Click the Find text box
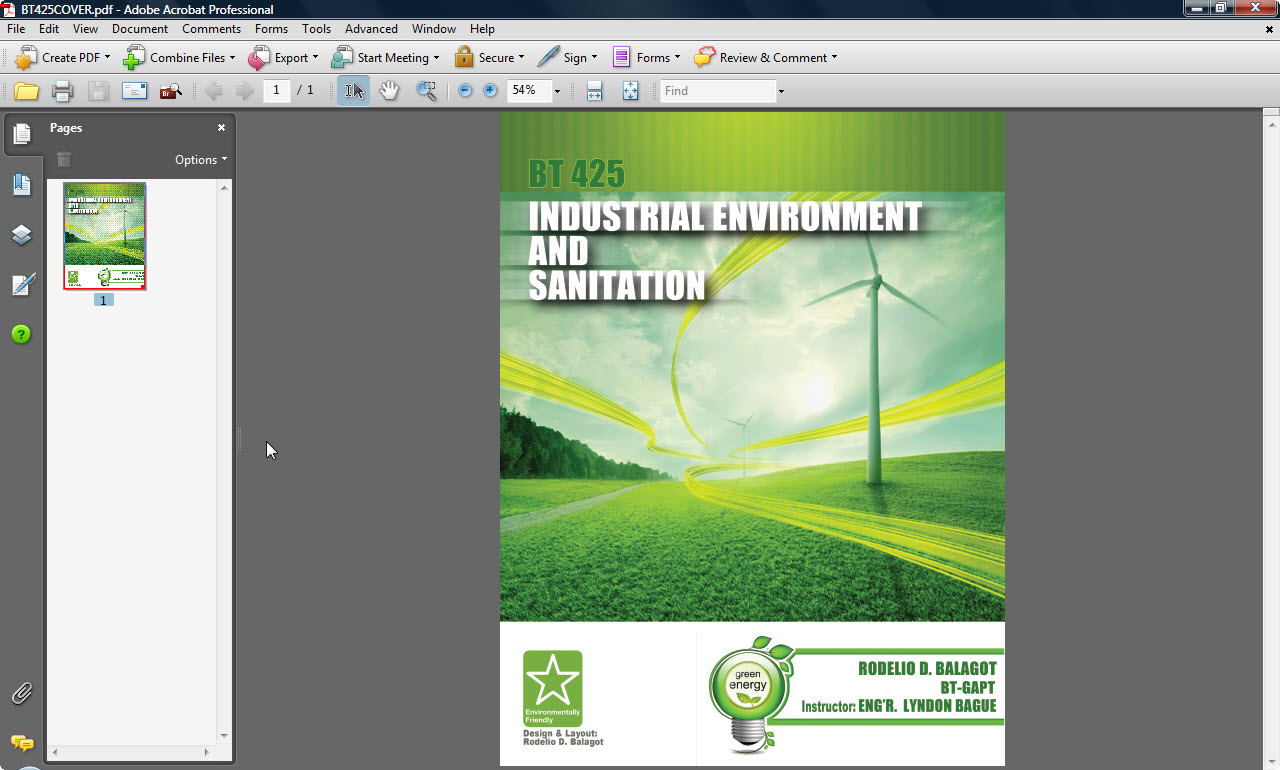 click(717, 91)
